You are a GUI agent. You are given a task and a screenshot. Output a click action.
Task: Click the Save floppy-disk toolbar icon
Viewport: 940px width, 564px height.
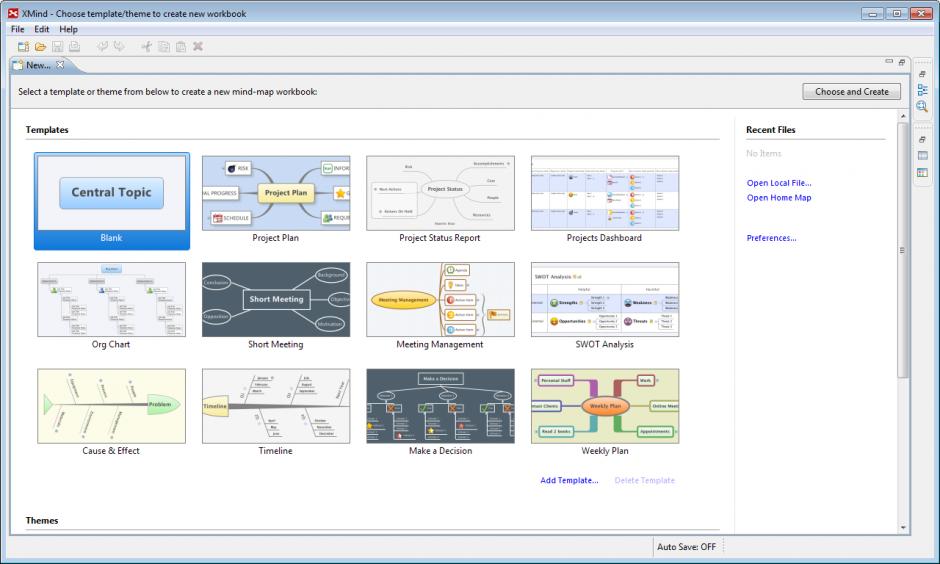coord(58,47)
